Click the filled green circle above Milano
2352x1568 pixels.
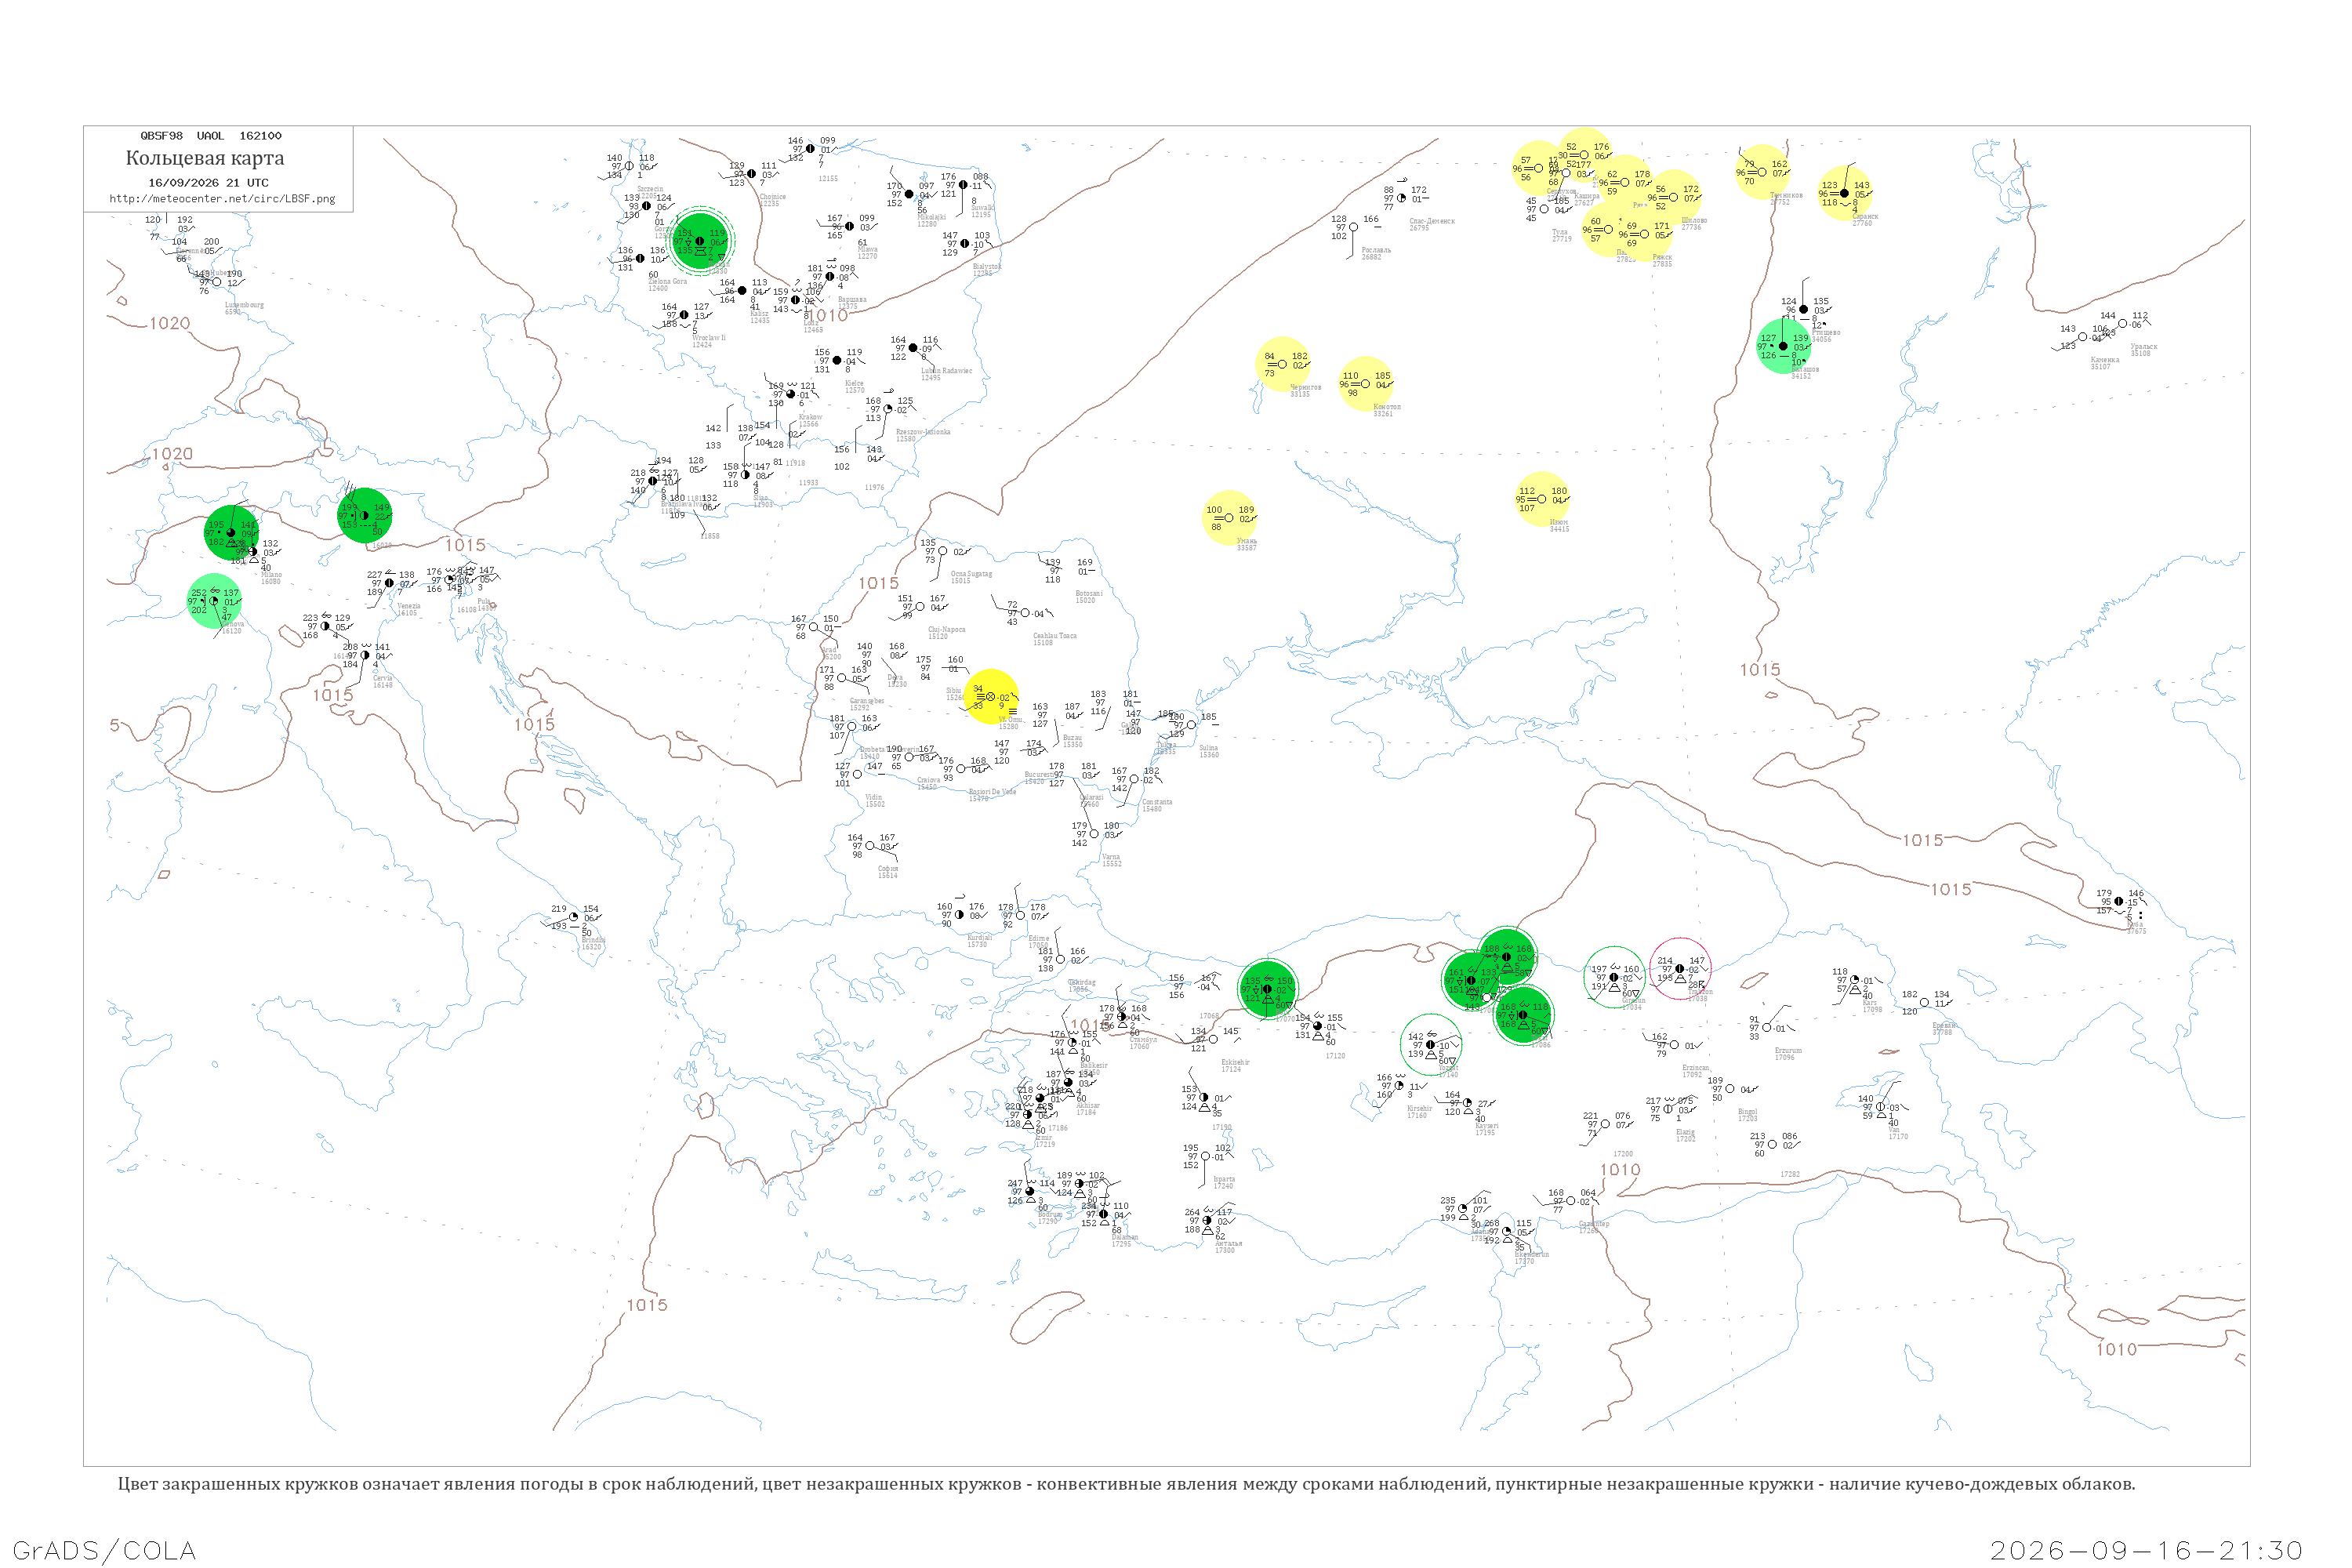(231, 533)
